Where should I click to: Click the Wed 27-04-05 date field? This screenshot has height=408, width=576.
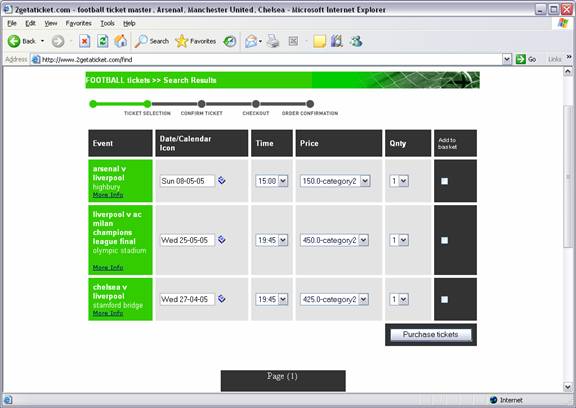point(187,299)
